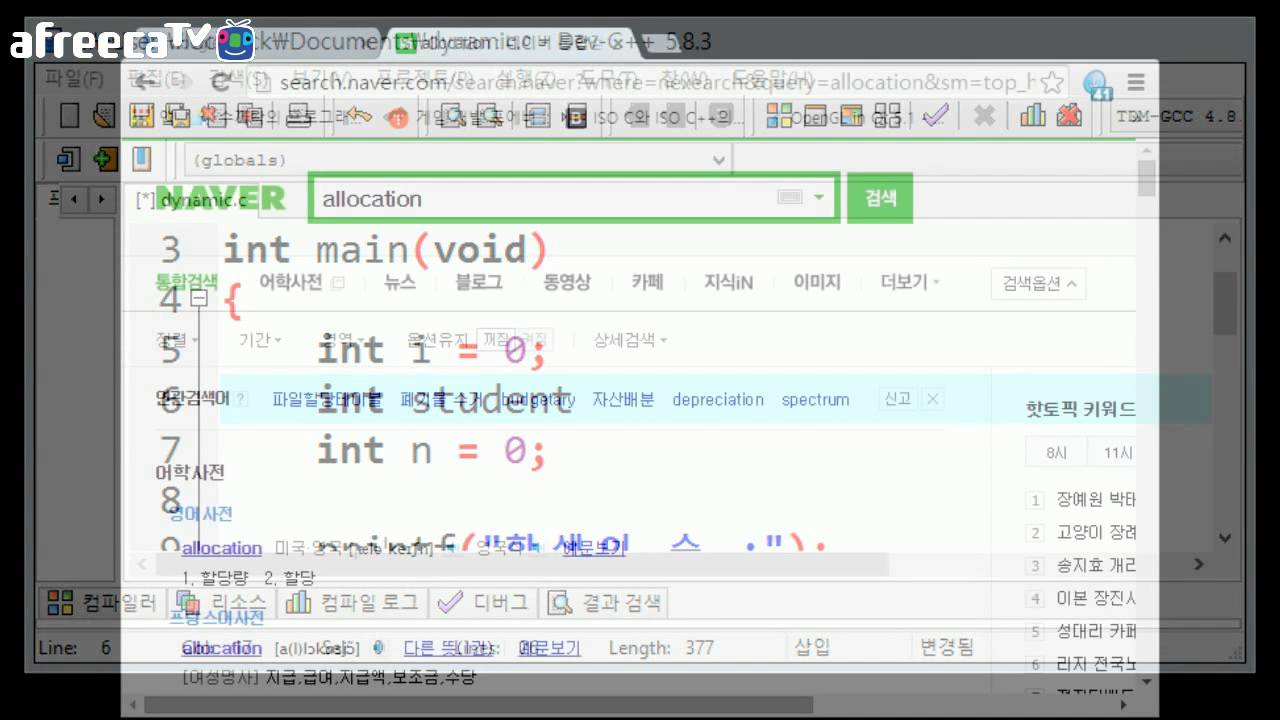Viewport: 1280px width, 720px height.
Task: Expand the 더보기 more-tabs dropdown
Action: [x=910, y=282]
